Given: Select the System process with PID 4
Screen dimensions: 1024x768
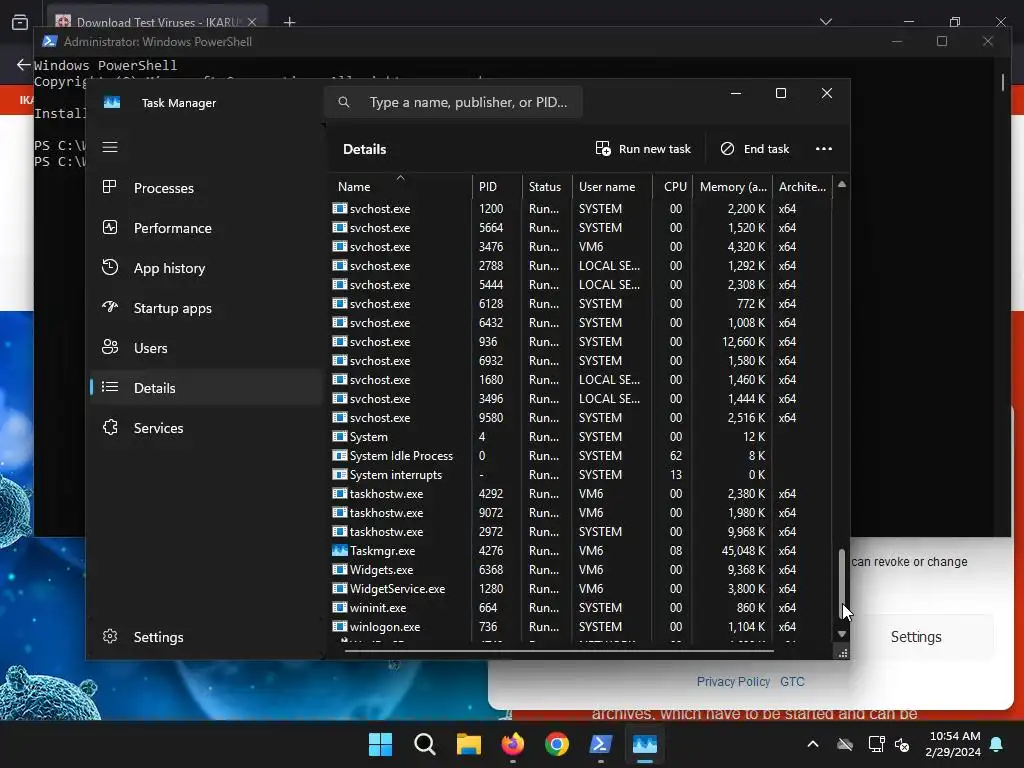Looking at the screenshot, I should 580,437.
